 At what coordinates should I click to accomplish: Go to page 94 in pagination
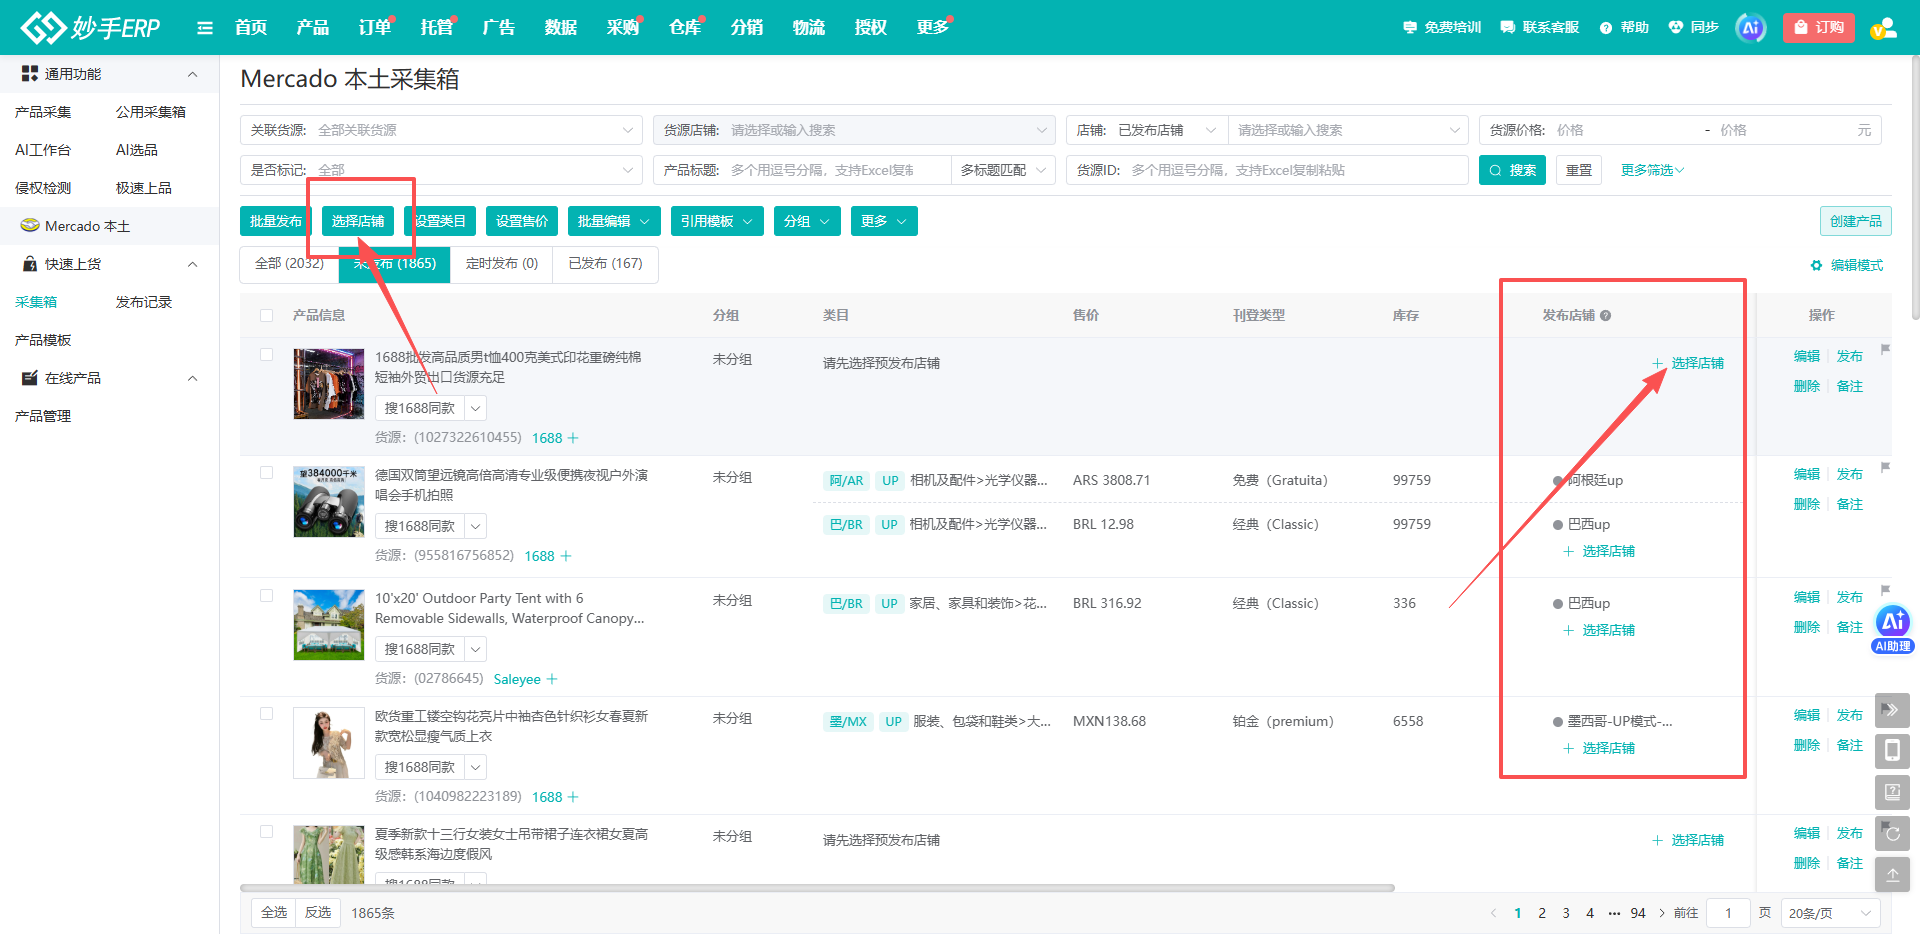pos(1638,913)
